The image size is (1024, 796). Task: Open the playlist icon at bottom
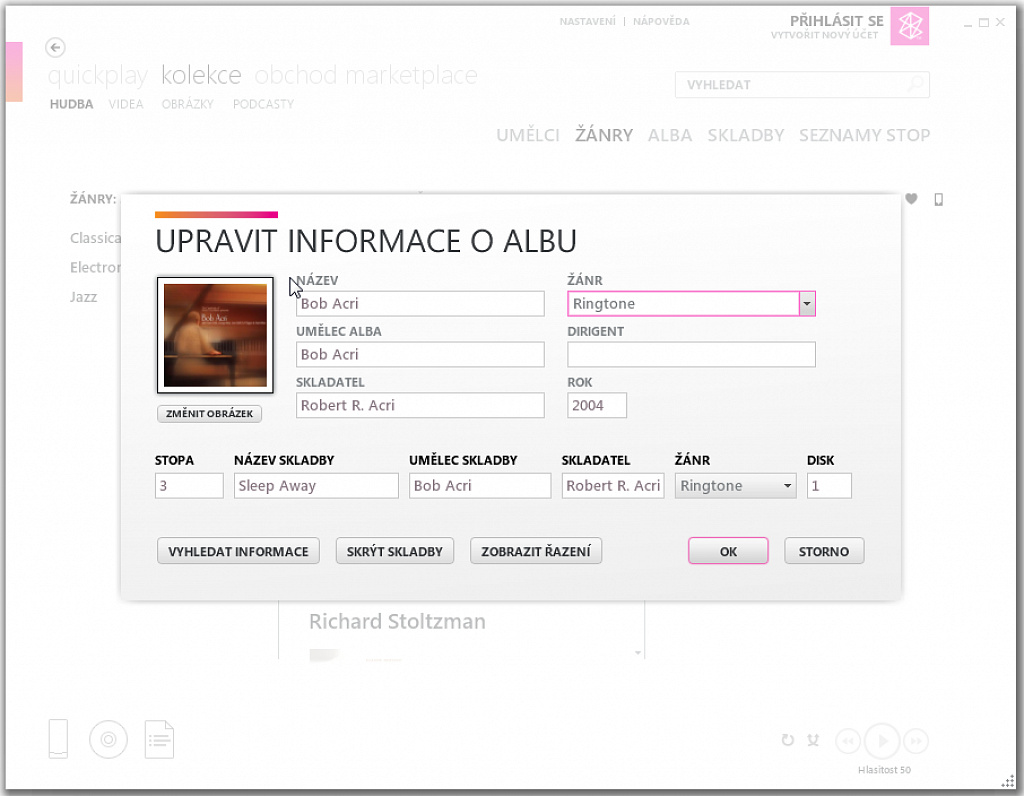(159, 739)
